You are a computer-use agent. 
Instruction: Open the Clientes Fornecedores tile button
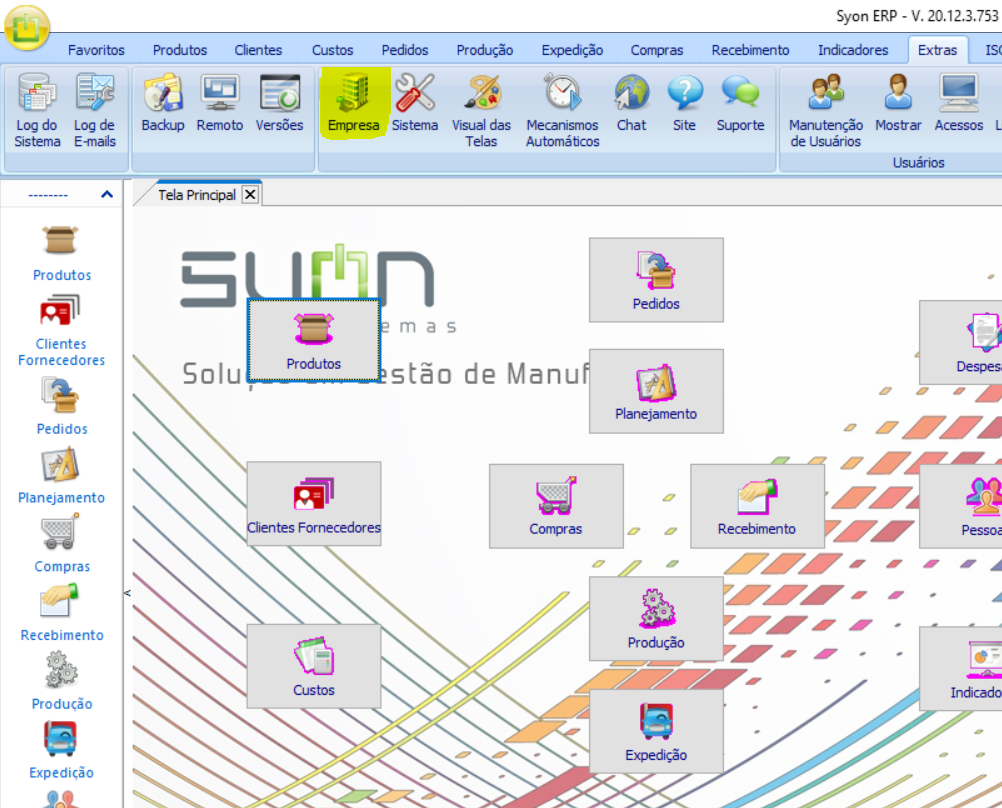click(314, 505)
